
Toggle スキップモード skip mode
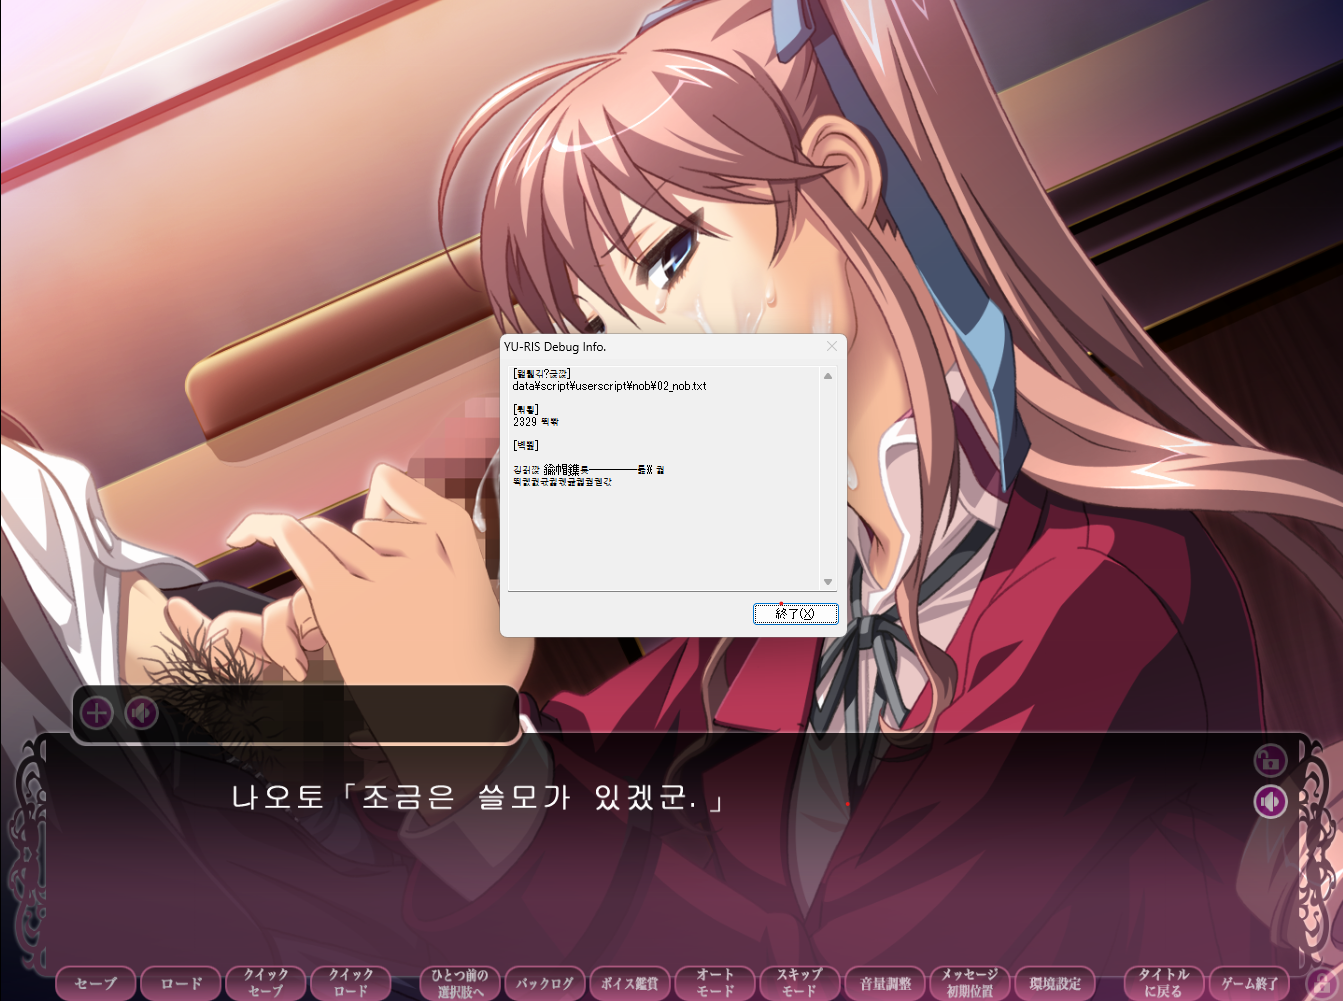[800, 983]
